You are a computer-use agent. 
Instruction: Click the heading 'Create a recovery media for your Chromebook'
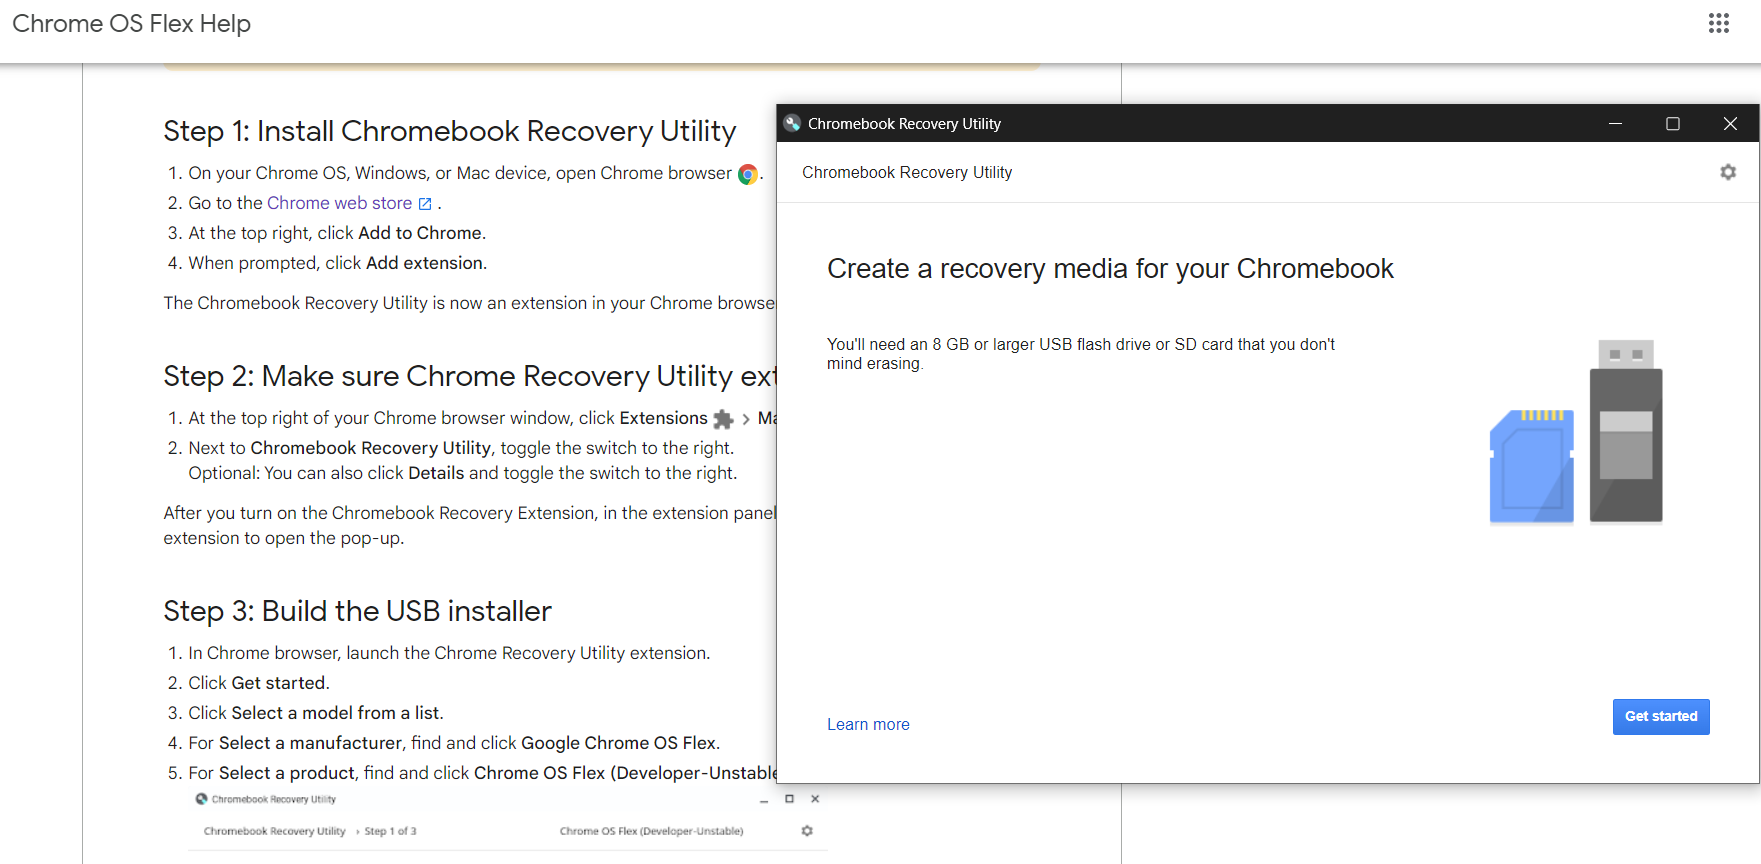pos(1110,269)
